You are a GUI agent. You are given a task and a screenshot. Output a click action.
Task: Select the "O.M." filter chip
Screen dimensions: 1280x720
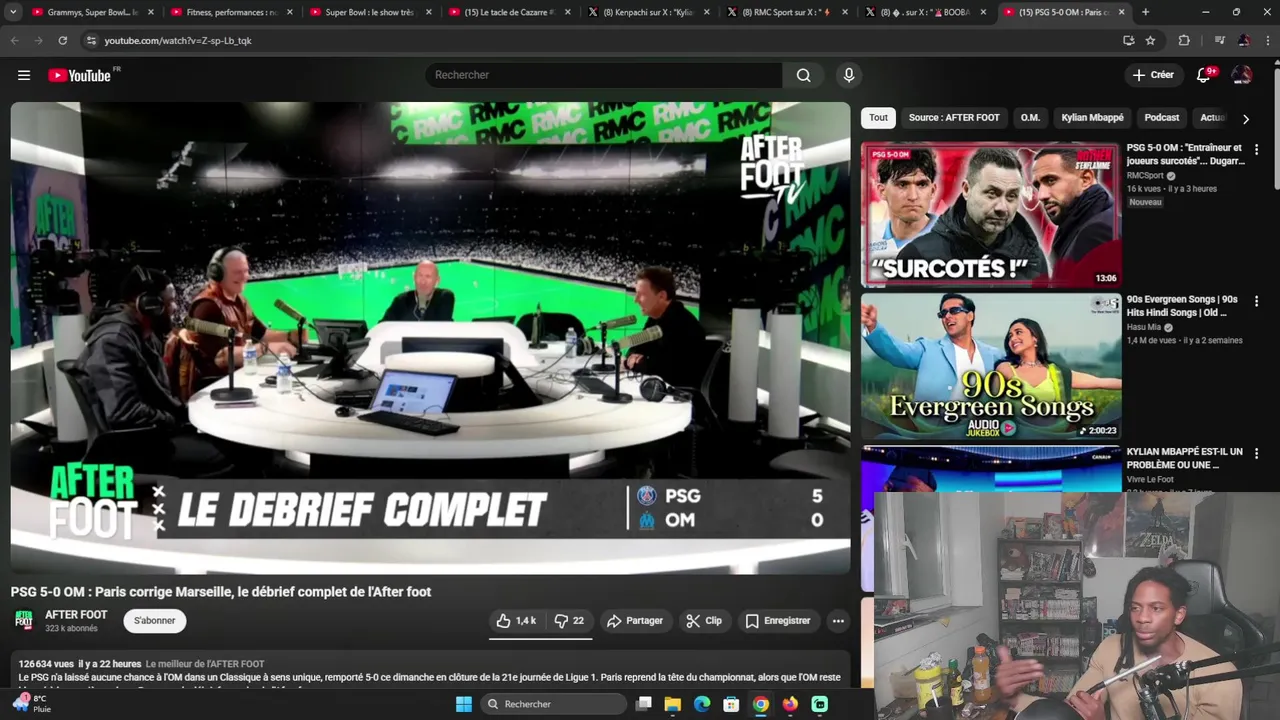1030,118
